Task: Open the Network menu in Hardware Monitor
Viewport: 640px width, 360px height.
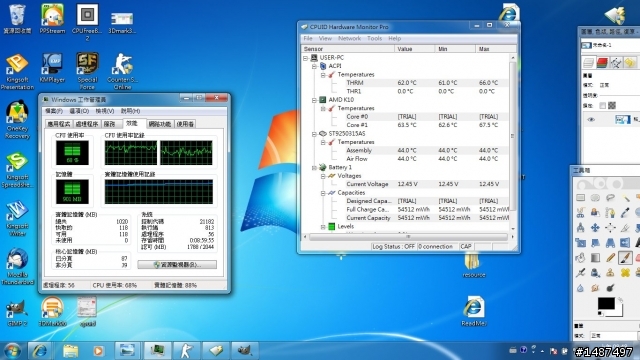Action: [349, 38]
